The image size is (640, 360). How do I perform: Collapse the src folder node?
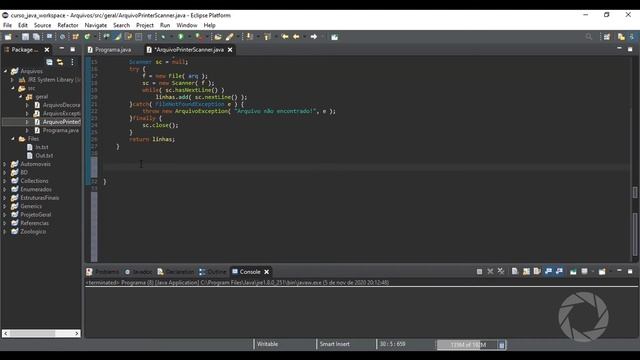[13, 88]
